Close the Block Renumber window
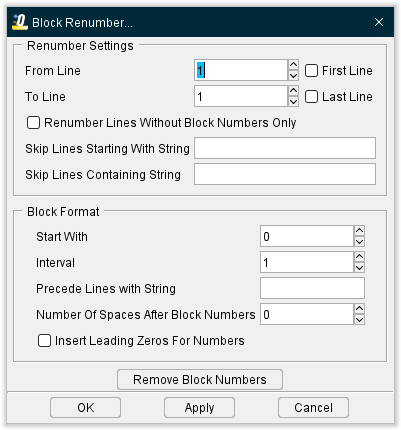401x430 pixels. pos(379,22)
